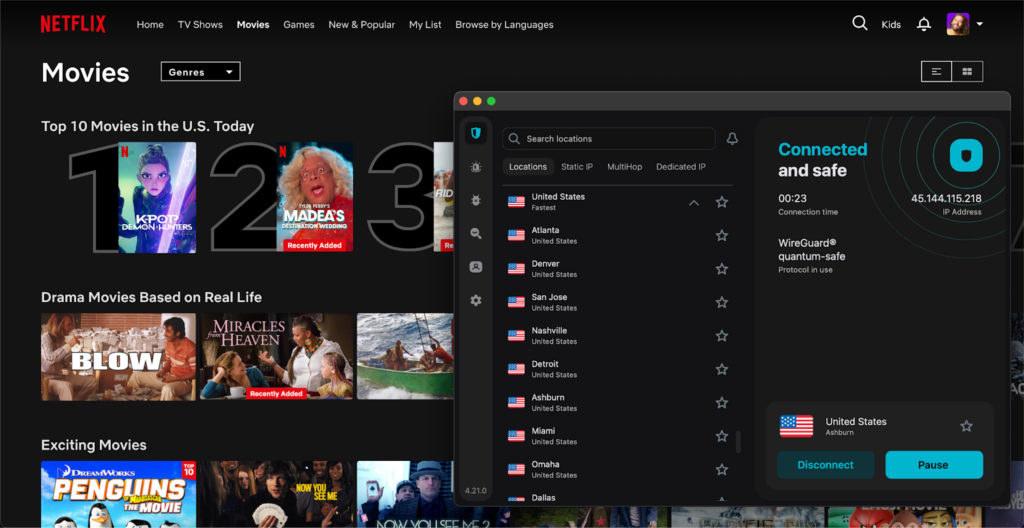Open VPN shield home icon in sidebar

click(x=476, y=133)
